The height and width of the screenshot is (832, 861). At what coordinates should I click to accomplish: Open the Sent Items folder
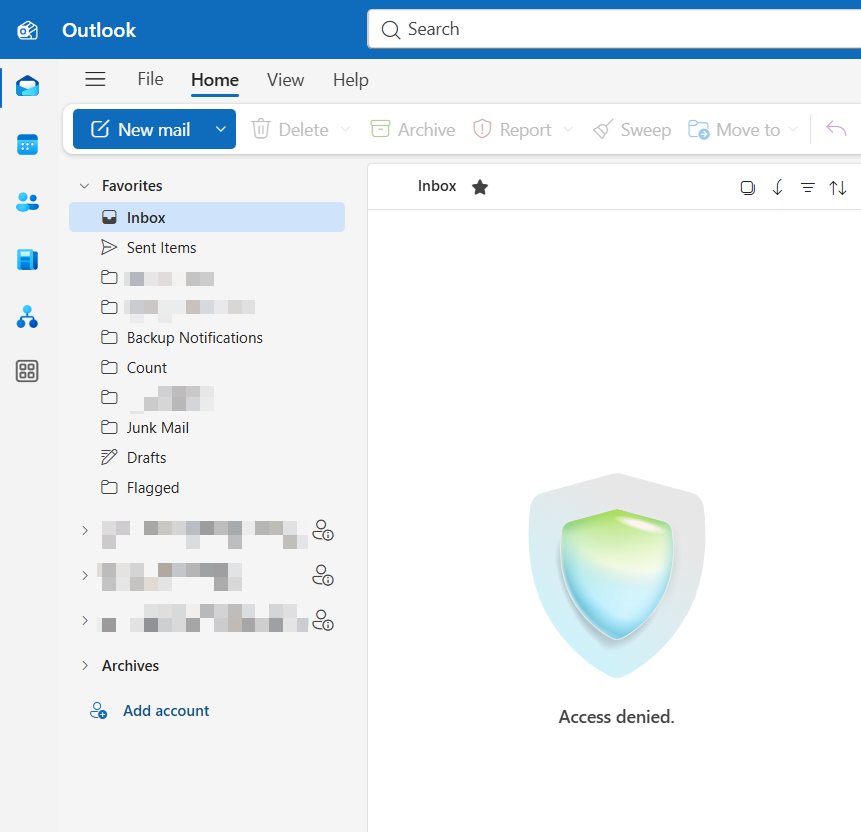click(x=207, y=248)
